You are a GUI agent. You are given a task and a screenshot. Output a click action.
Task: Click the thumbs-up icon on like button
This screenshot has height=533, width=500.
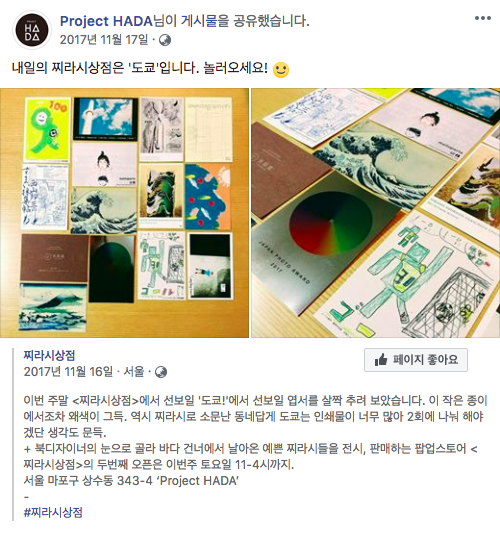click(381, 359)
